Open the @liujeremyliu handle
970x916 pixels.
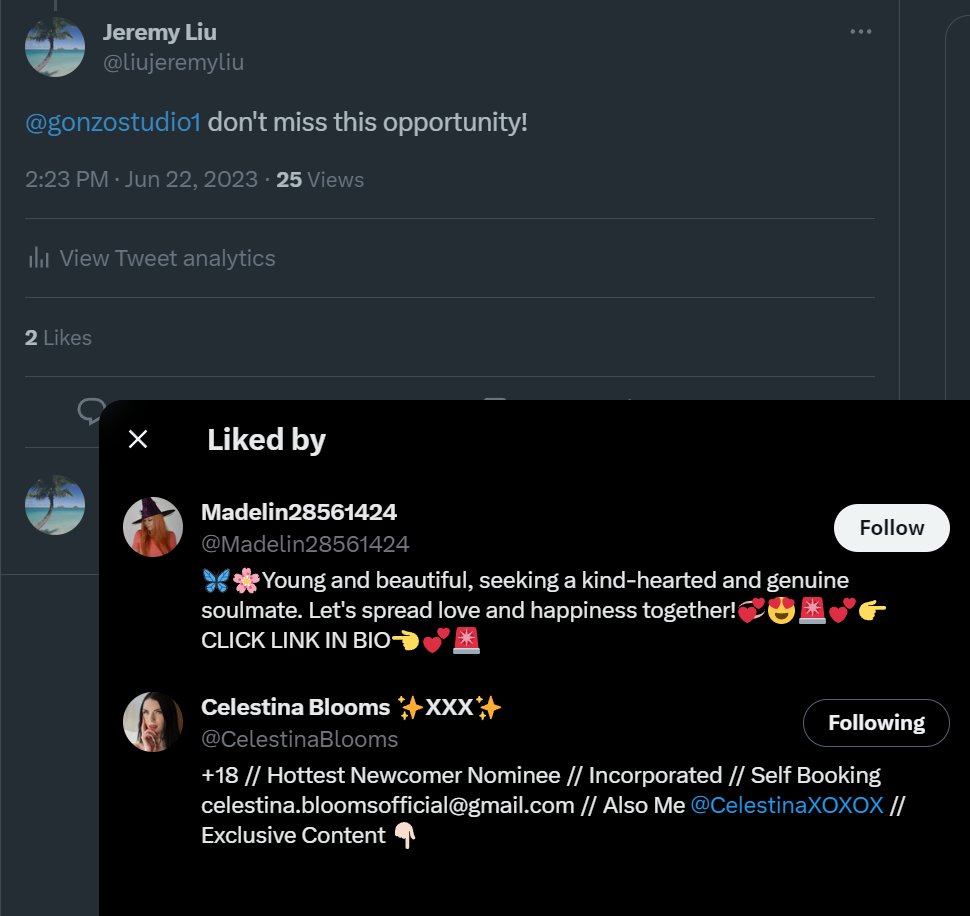[x=173, y=62]
